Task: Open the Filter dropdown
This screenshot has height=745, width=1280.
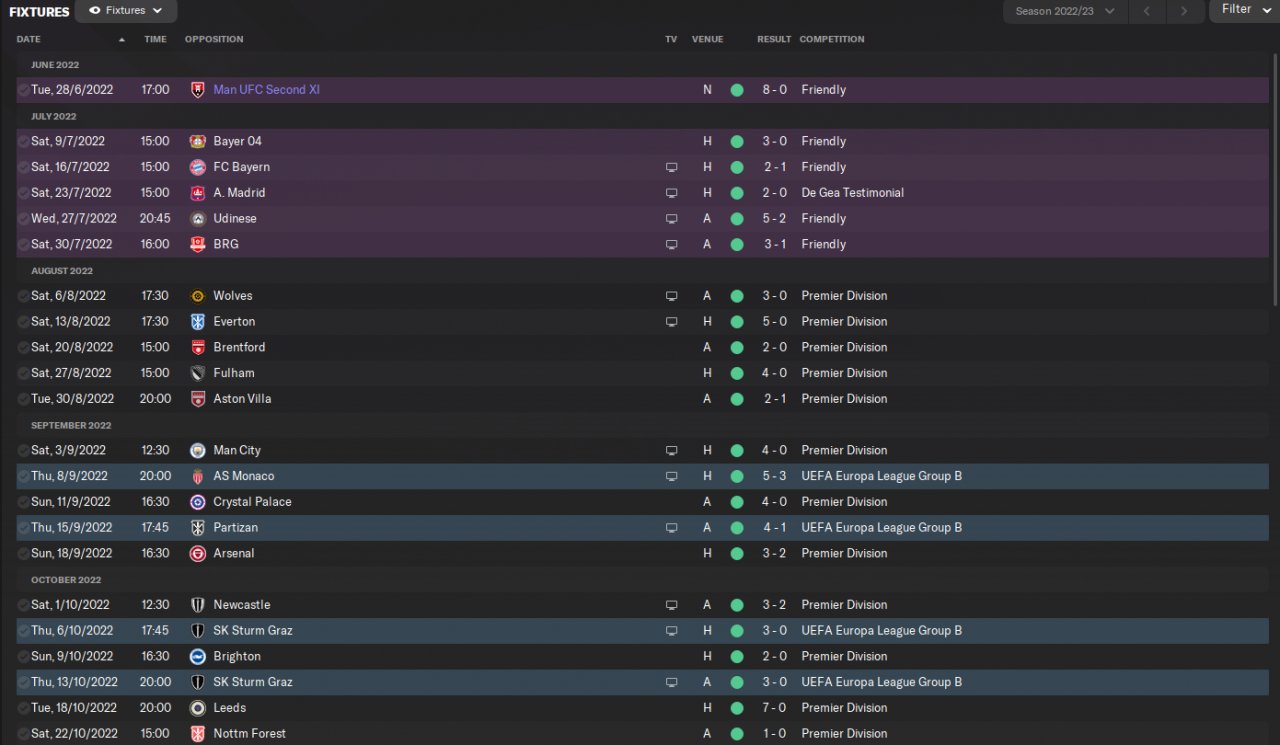Action: pyautogui.click(x=1244, y=9)
